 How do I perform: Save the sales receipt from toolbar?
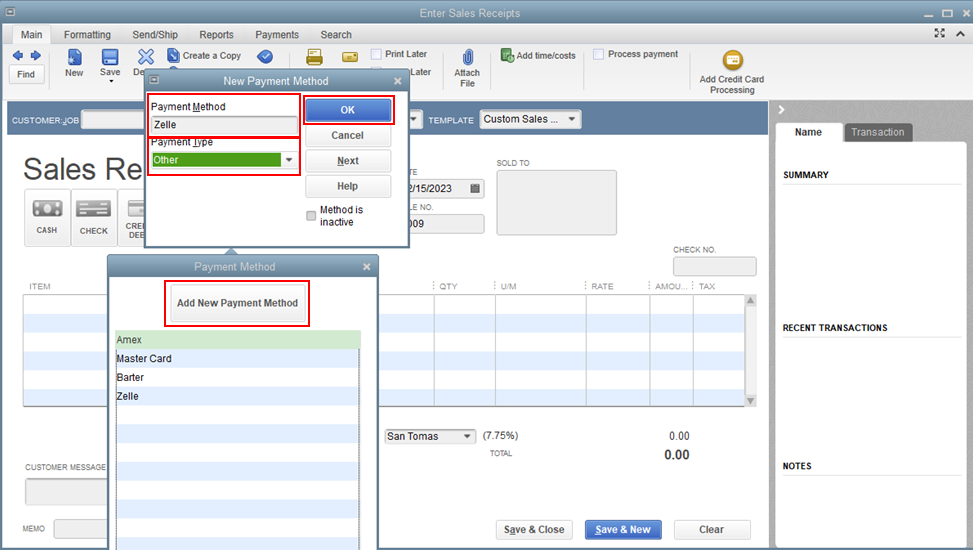click(x=110, y=63)
